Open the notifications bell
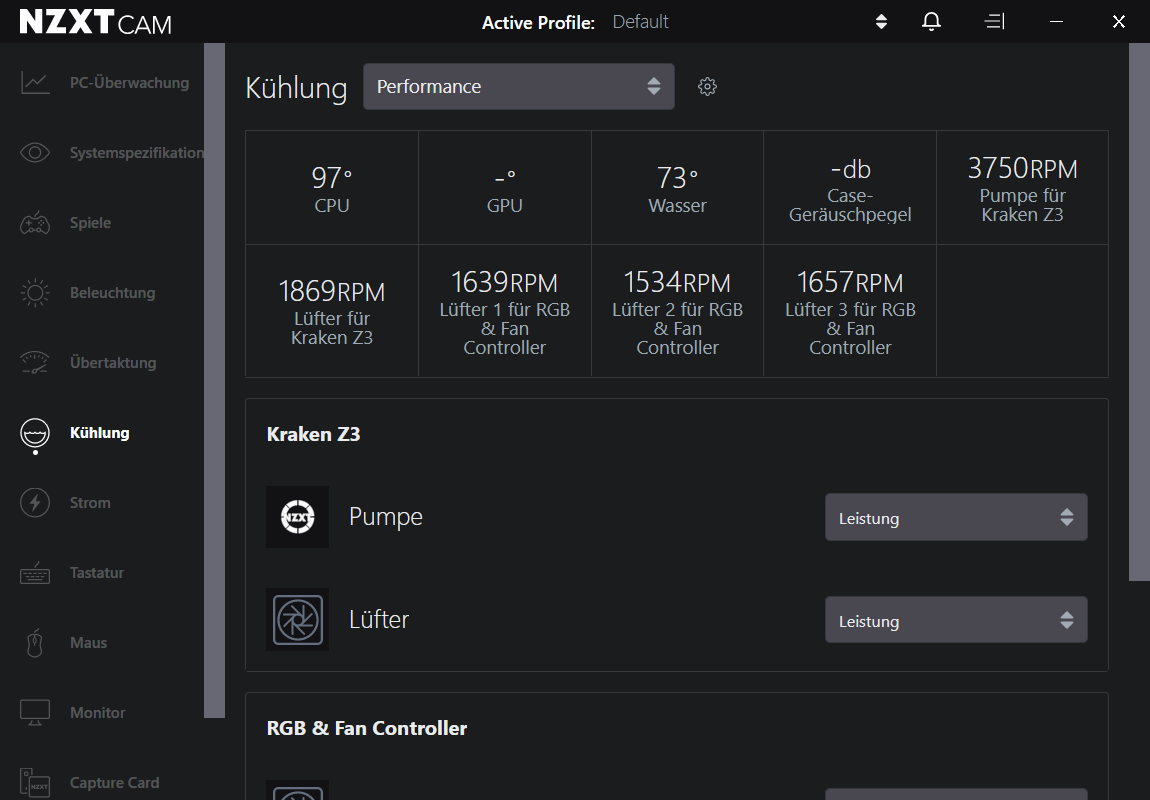The height and width of the screenshot is (800, 1150). click(931, 21)
